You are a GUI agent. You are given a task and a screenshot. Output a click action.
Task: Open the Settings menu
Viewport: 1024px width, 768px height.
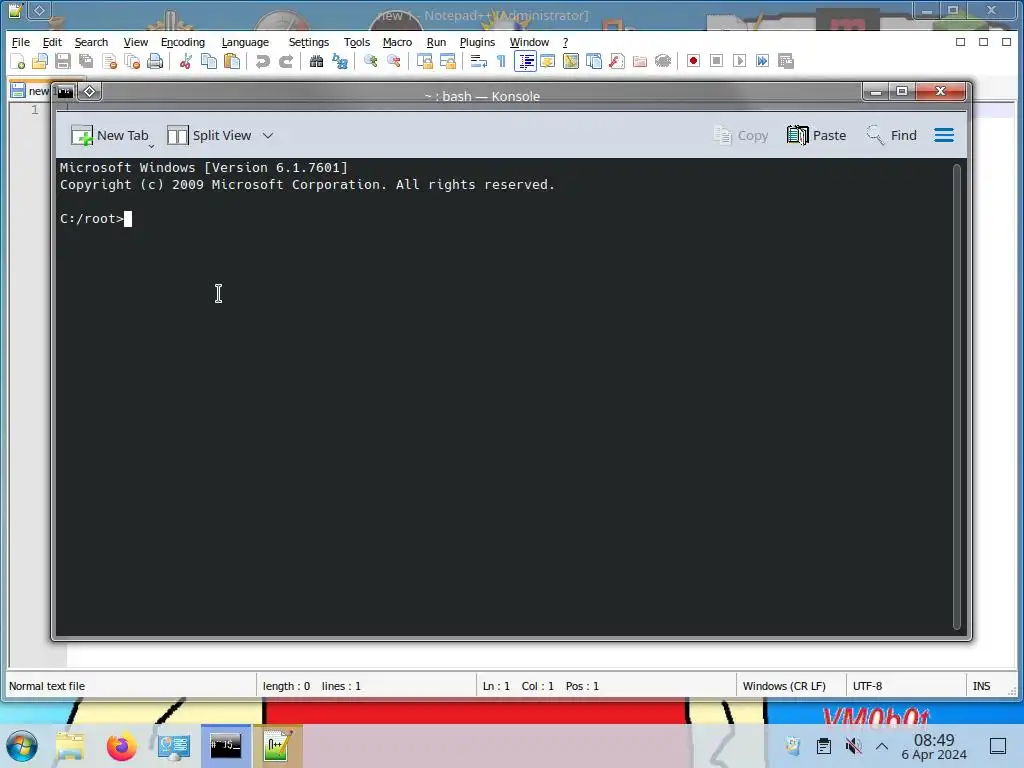coord(309,42)
